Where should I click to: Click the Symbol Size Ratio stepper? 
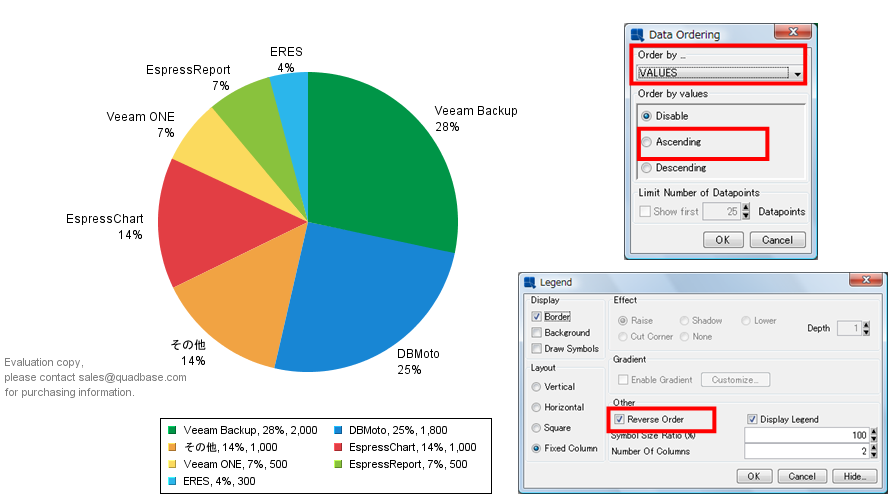(x=873, y=435)
